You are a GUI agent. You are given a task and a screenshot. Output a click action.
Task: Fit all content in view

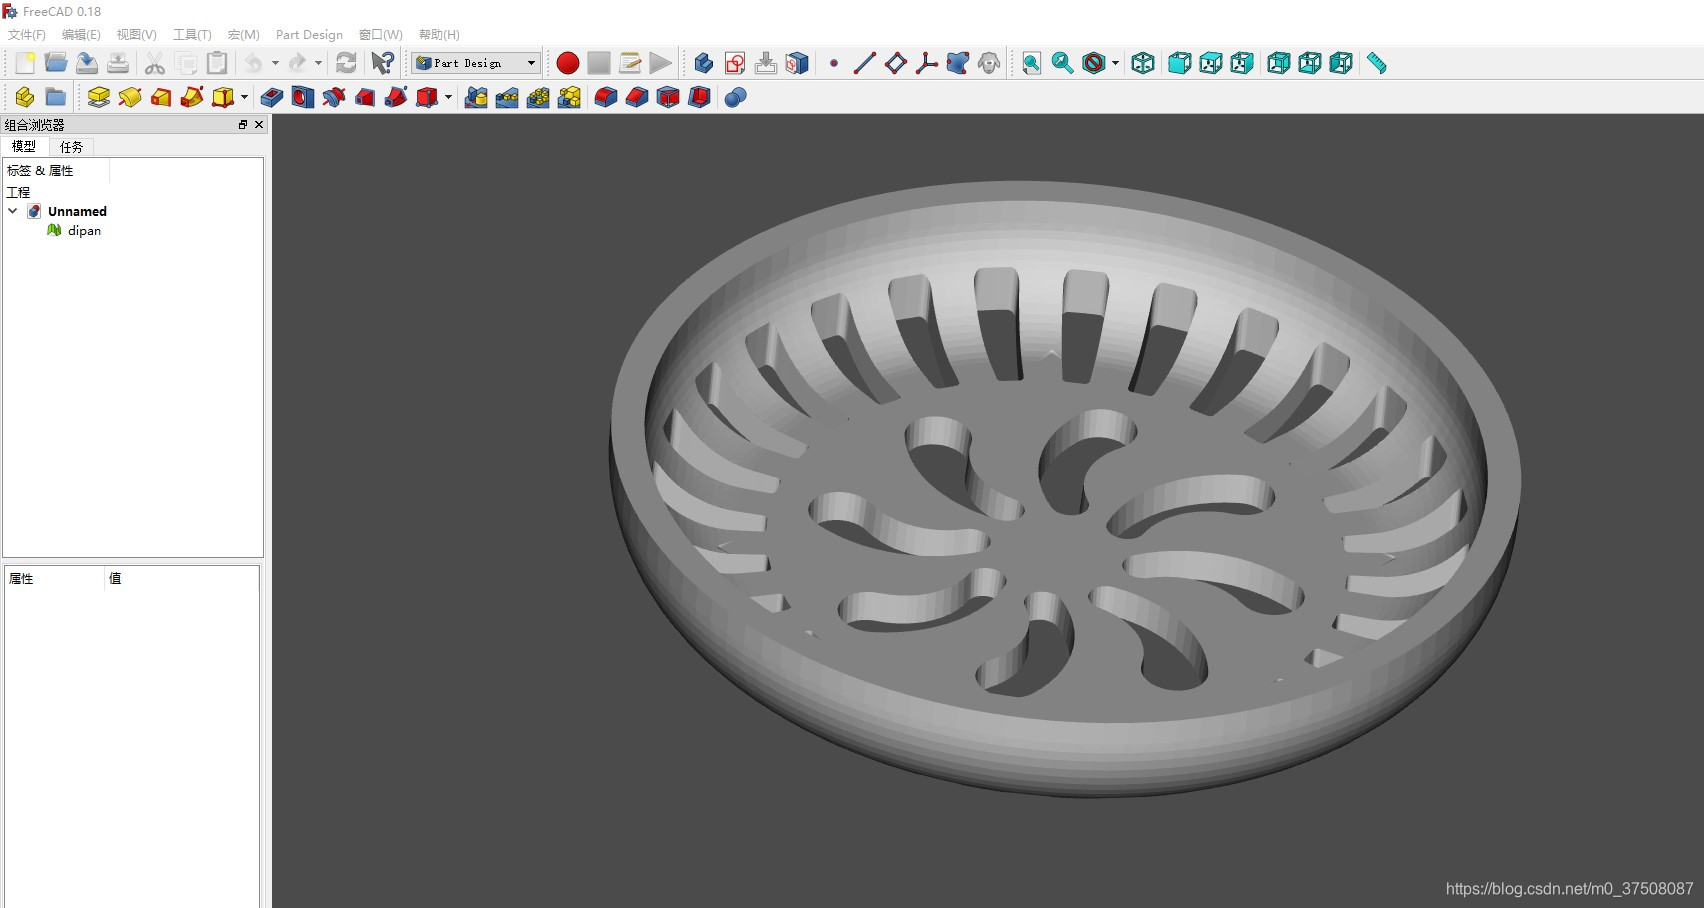pos(1032,63)
